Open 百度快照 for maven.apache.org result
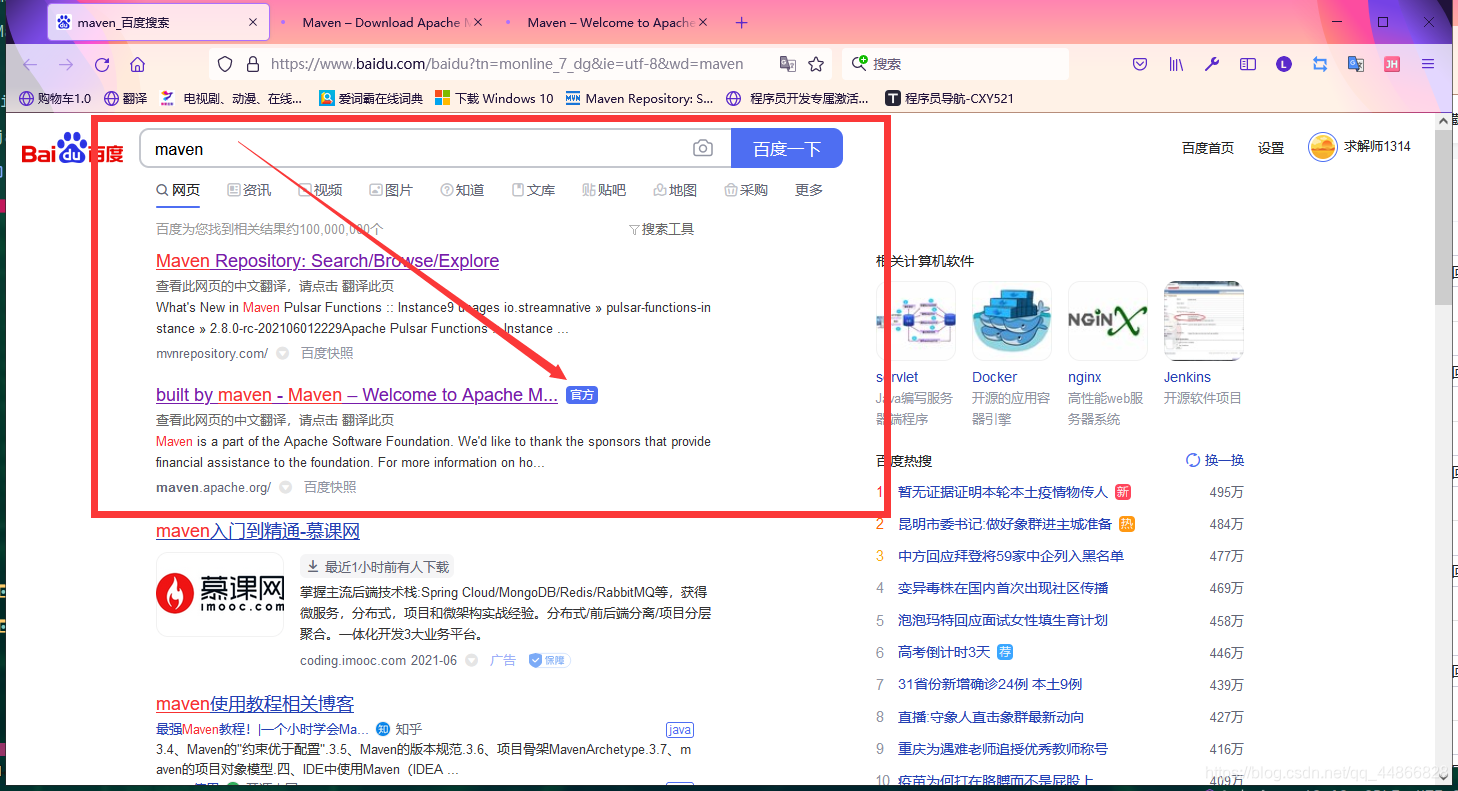This screenshot has width=1458, height=791. 330,487
